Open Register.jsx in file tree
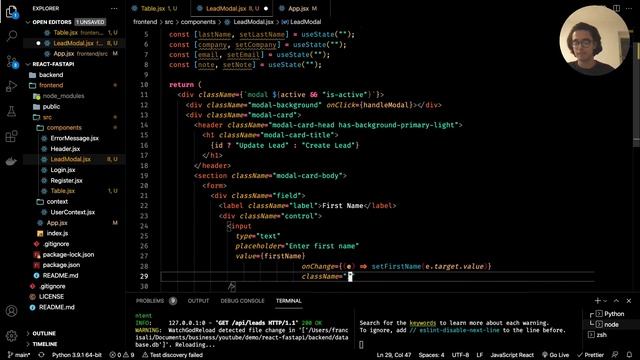The image size is (640, 360). pos(66,180)
